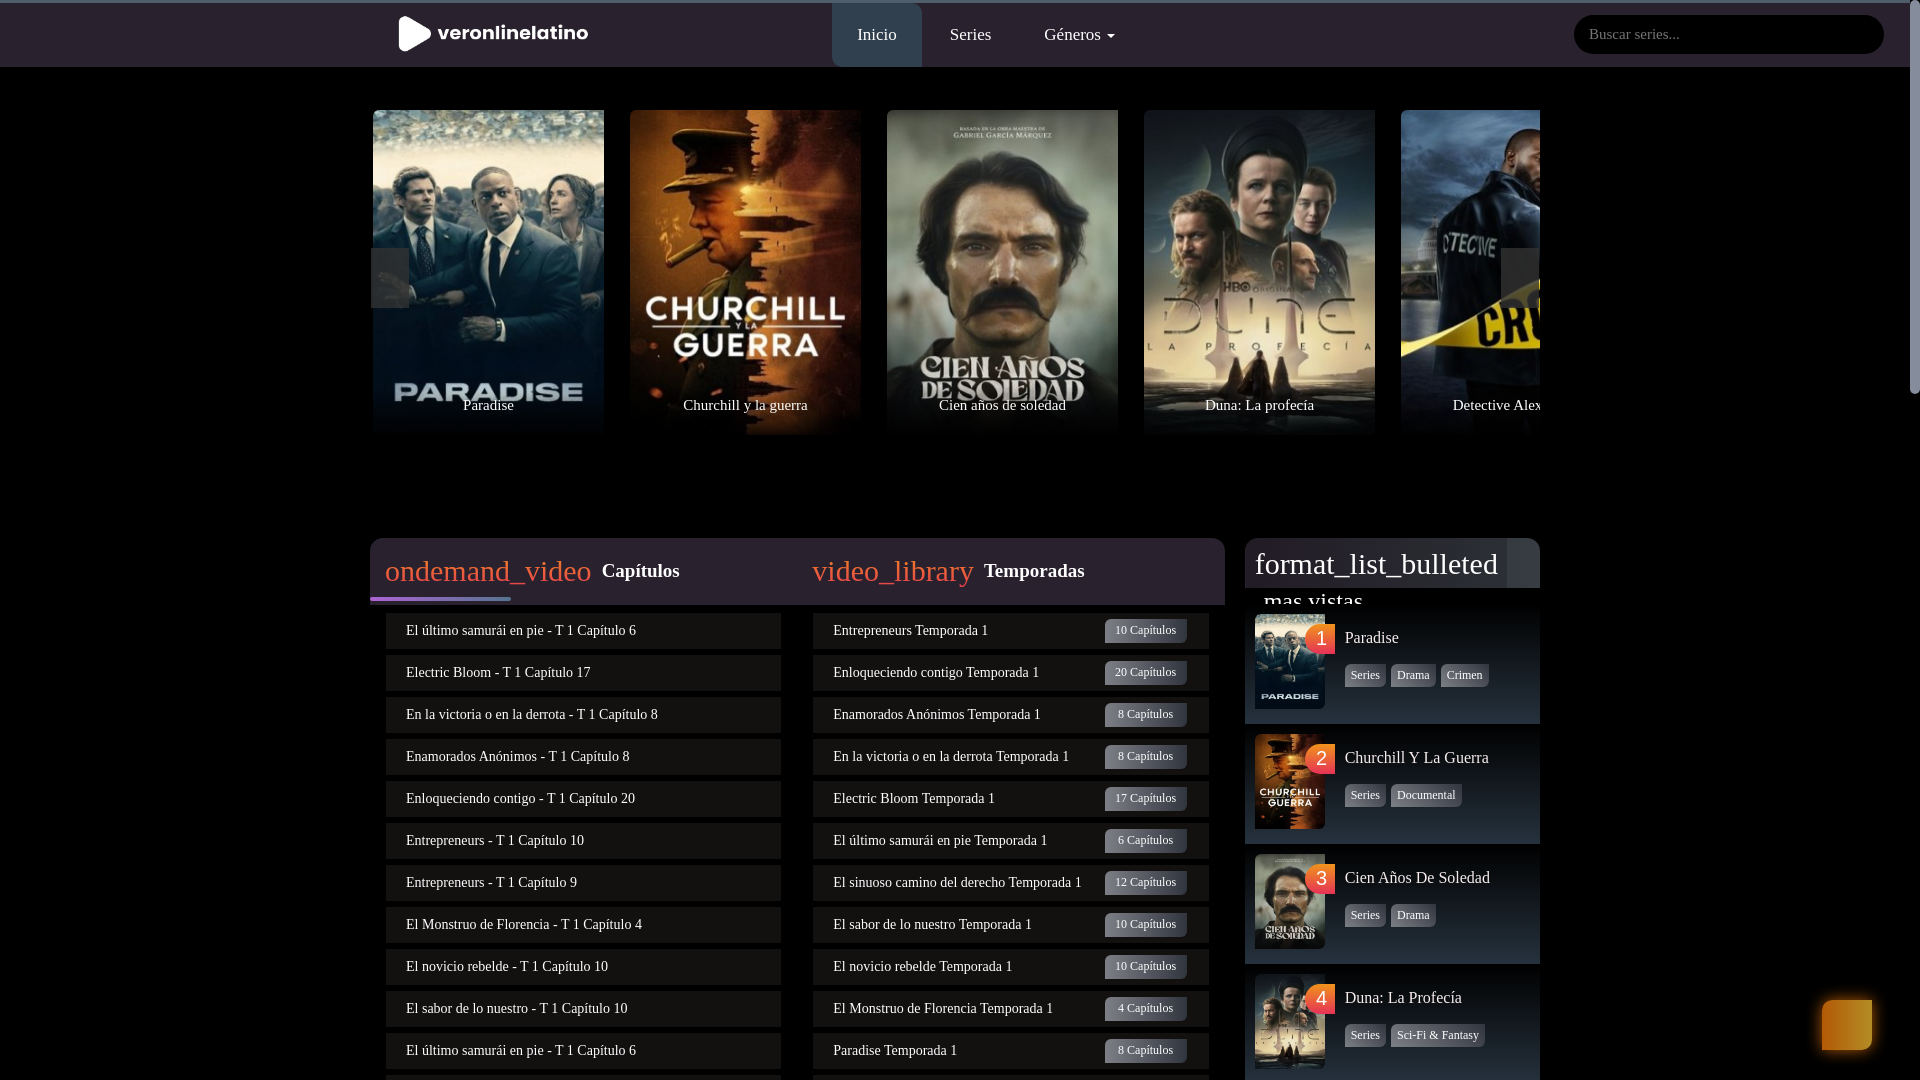Viewport: 1920px width, 1080px height.
Task: Open the Duna: La profecía poster
Action: [1259, 272]
